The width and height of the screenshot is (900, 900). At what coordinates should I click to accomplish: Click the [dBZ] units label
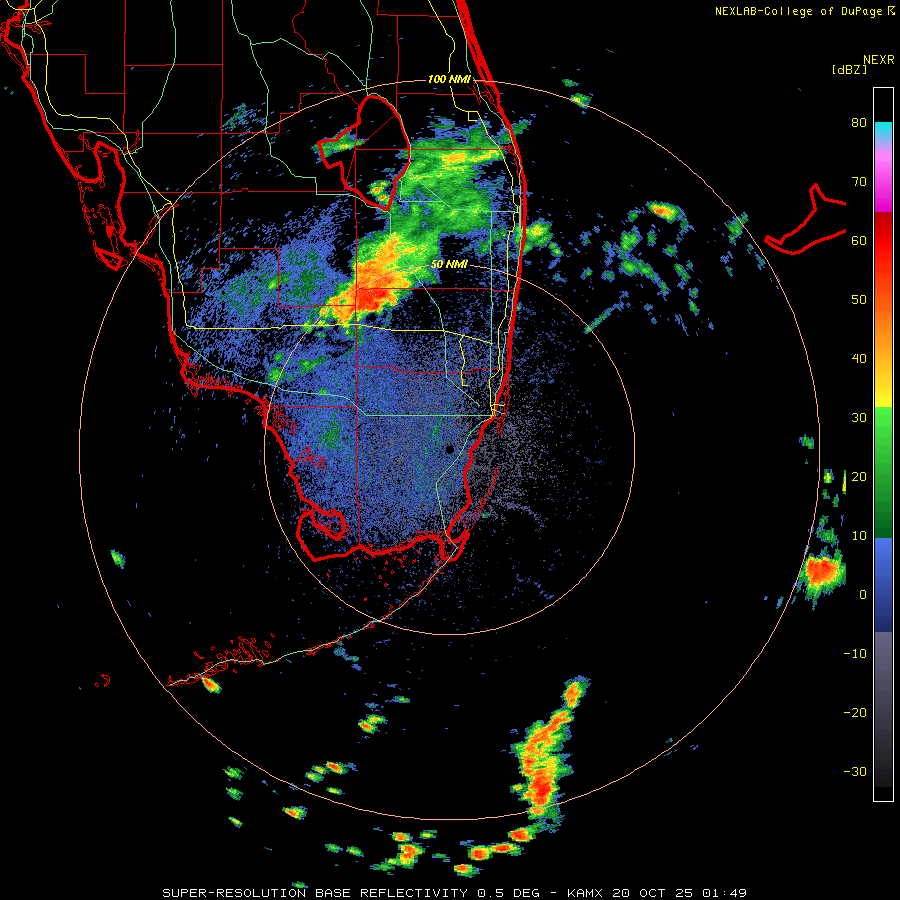click(849, 69)
